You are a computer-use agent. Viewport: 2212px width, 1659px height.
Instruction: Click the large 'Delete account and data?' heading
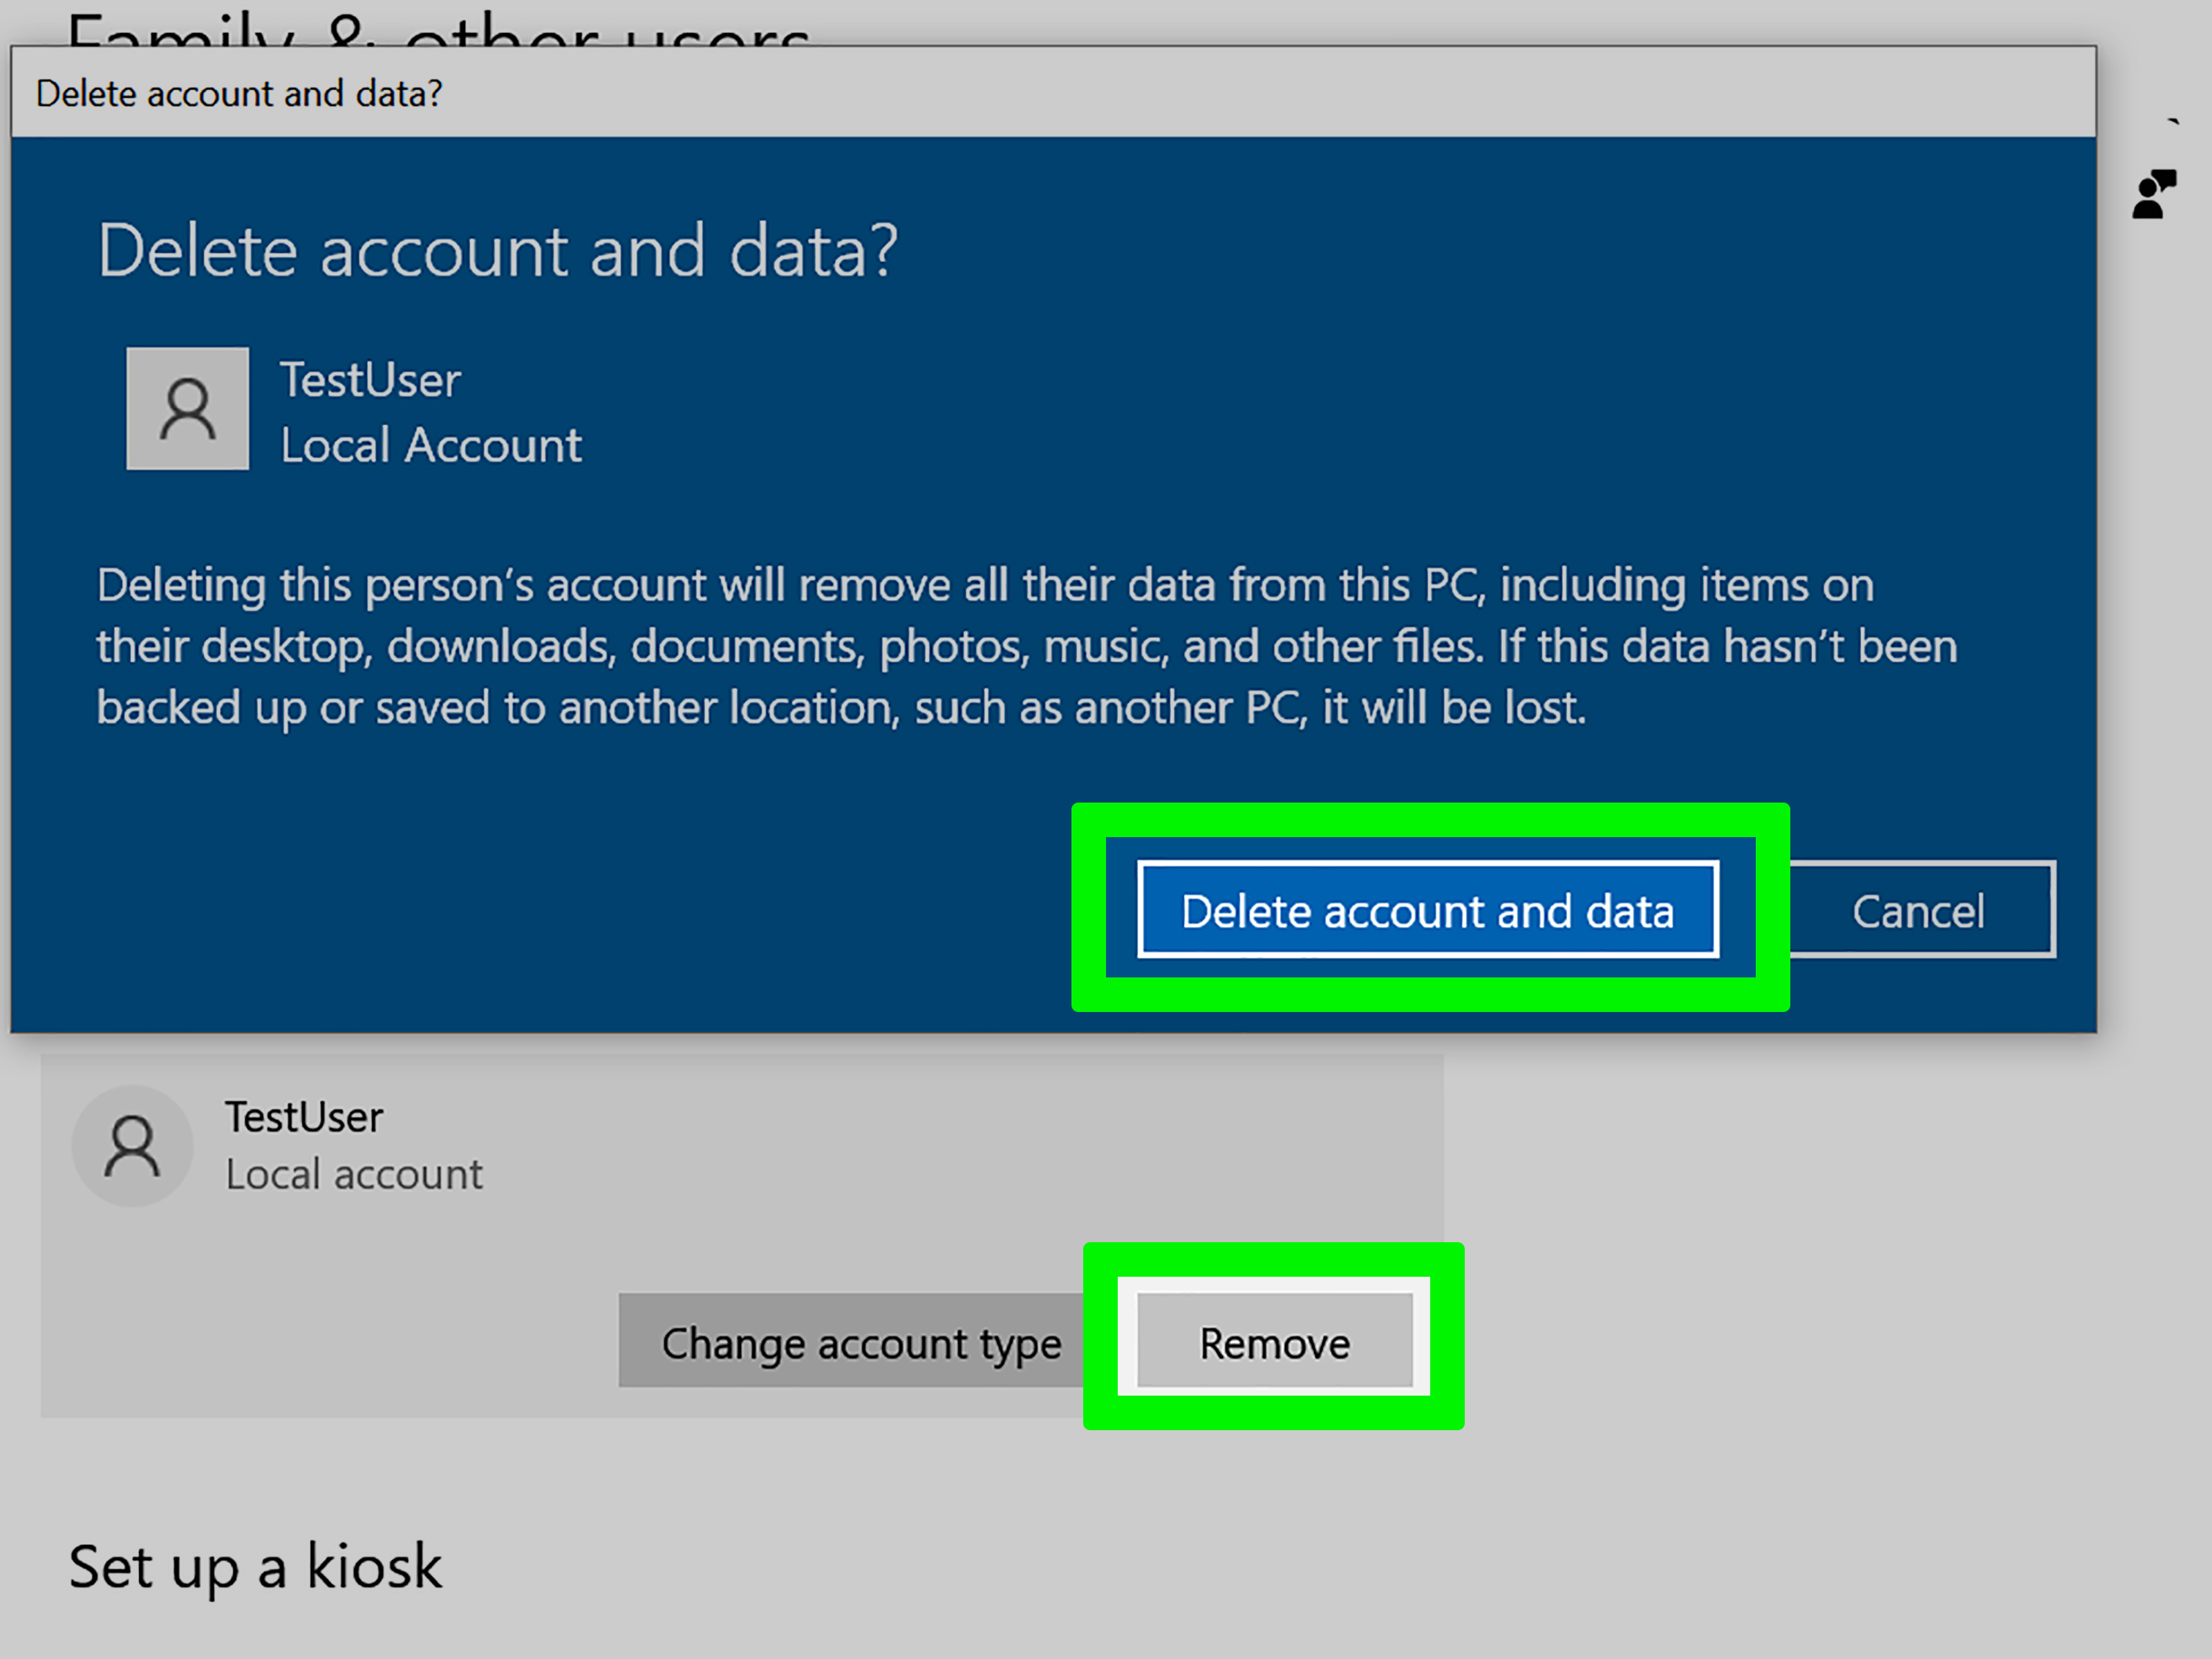tap(498, 250)
